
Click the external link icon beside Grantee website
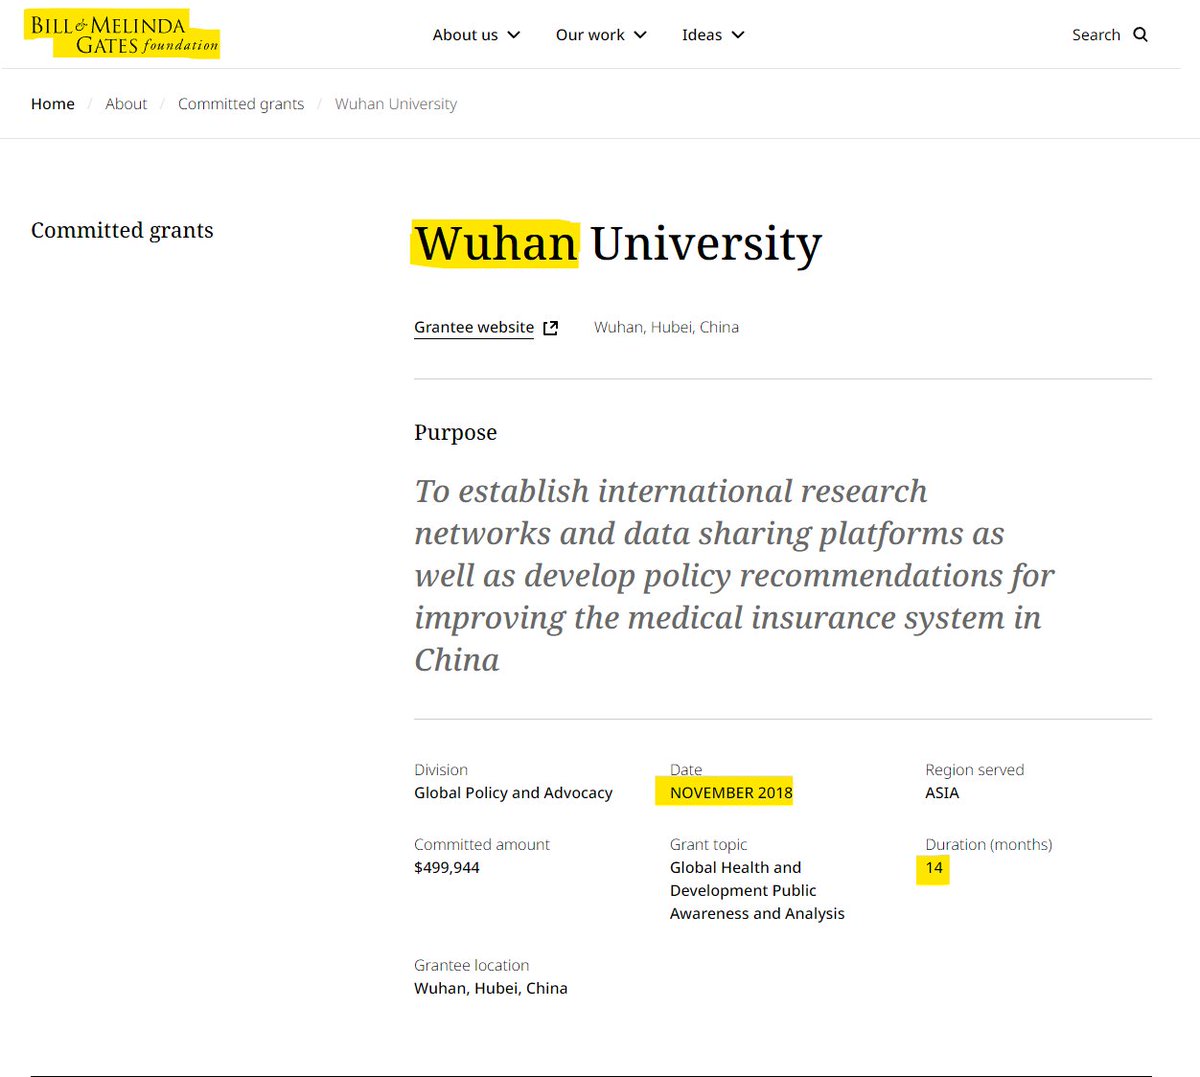tap(550, 328)
